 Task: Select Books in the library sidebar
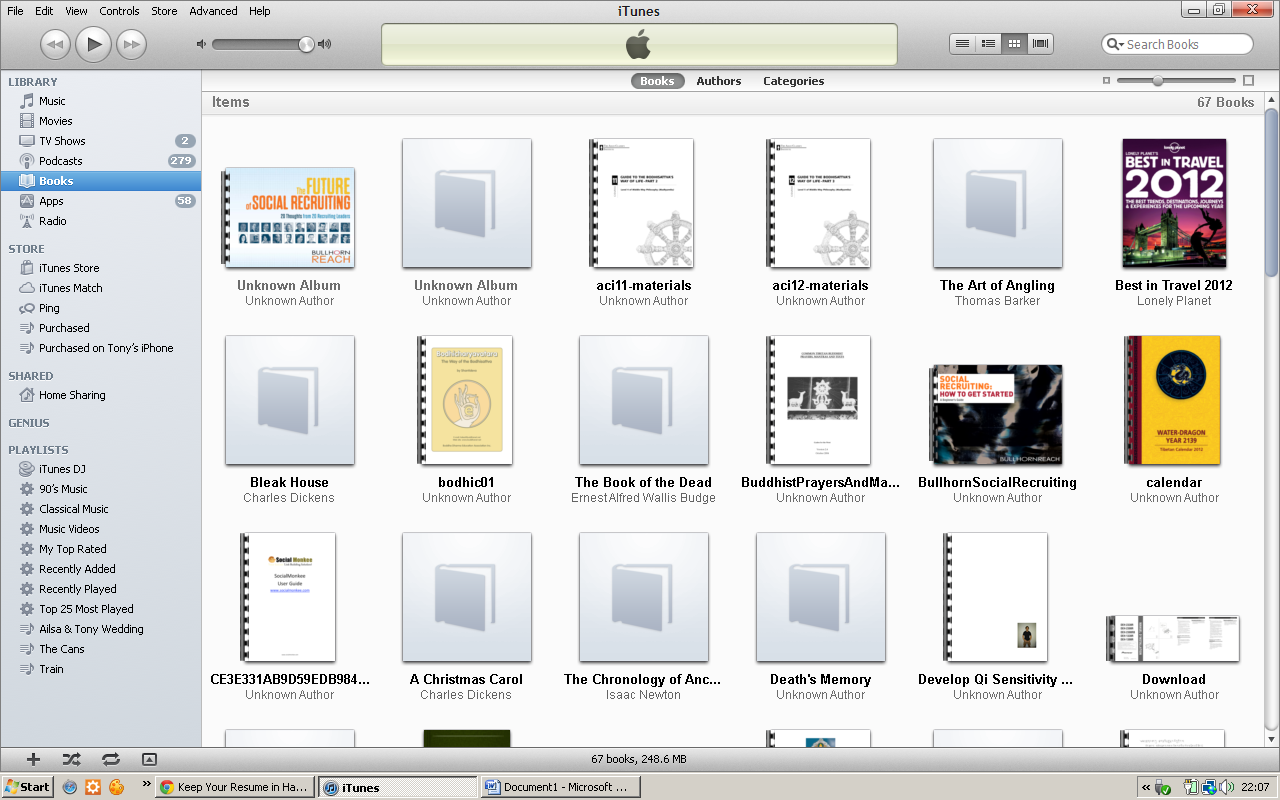point(100,181)
